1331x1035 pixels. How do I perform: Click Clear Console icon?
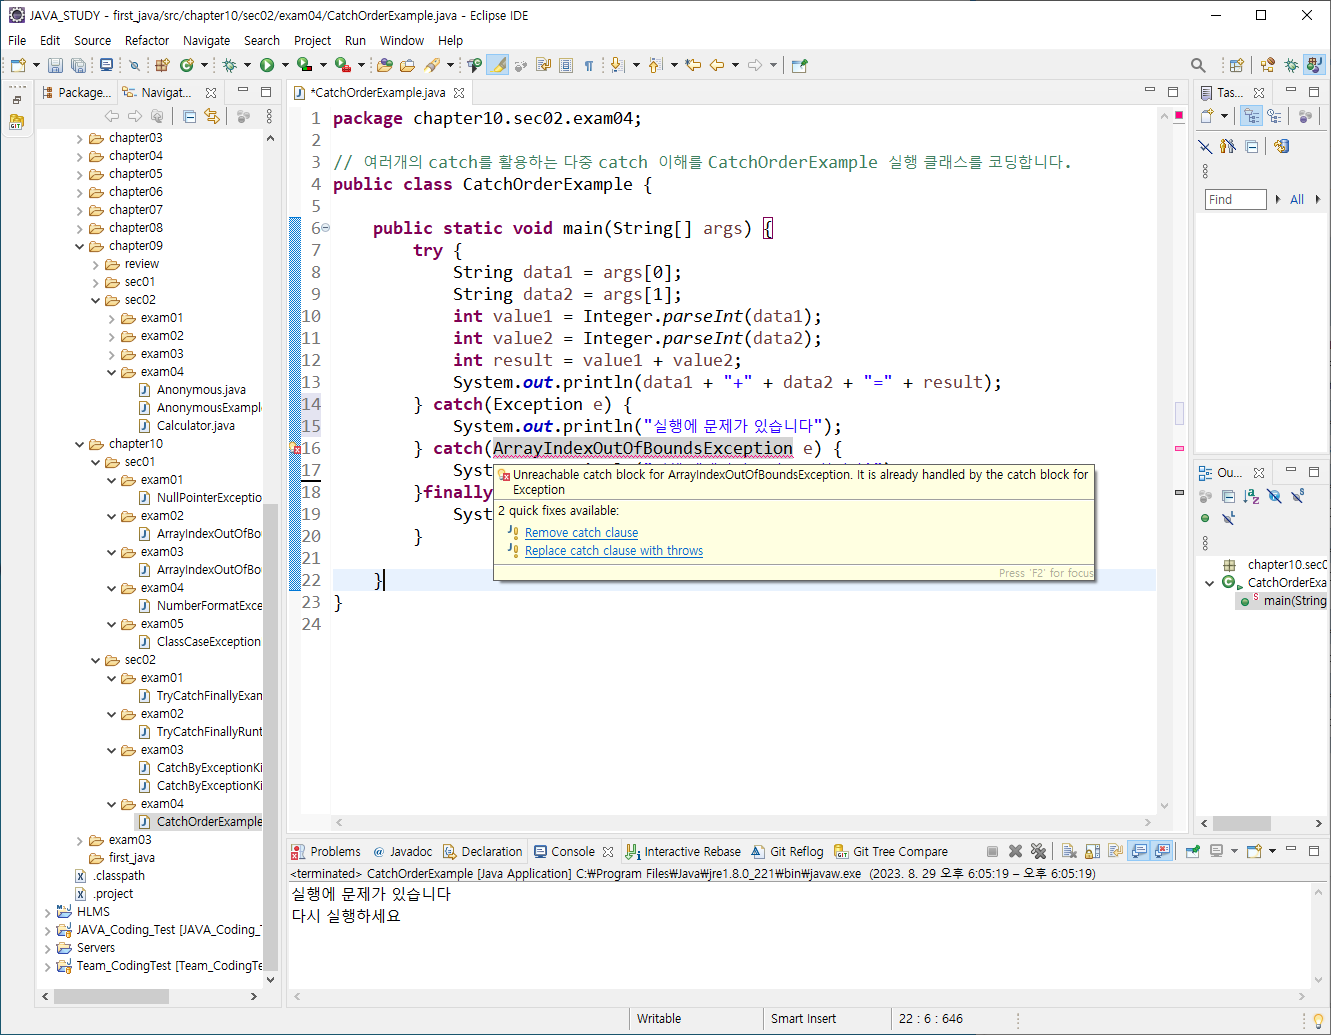[x=1068, y=851]
